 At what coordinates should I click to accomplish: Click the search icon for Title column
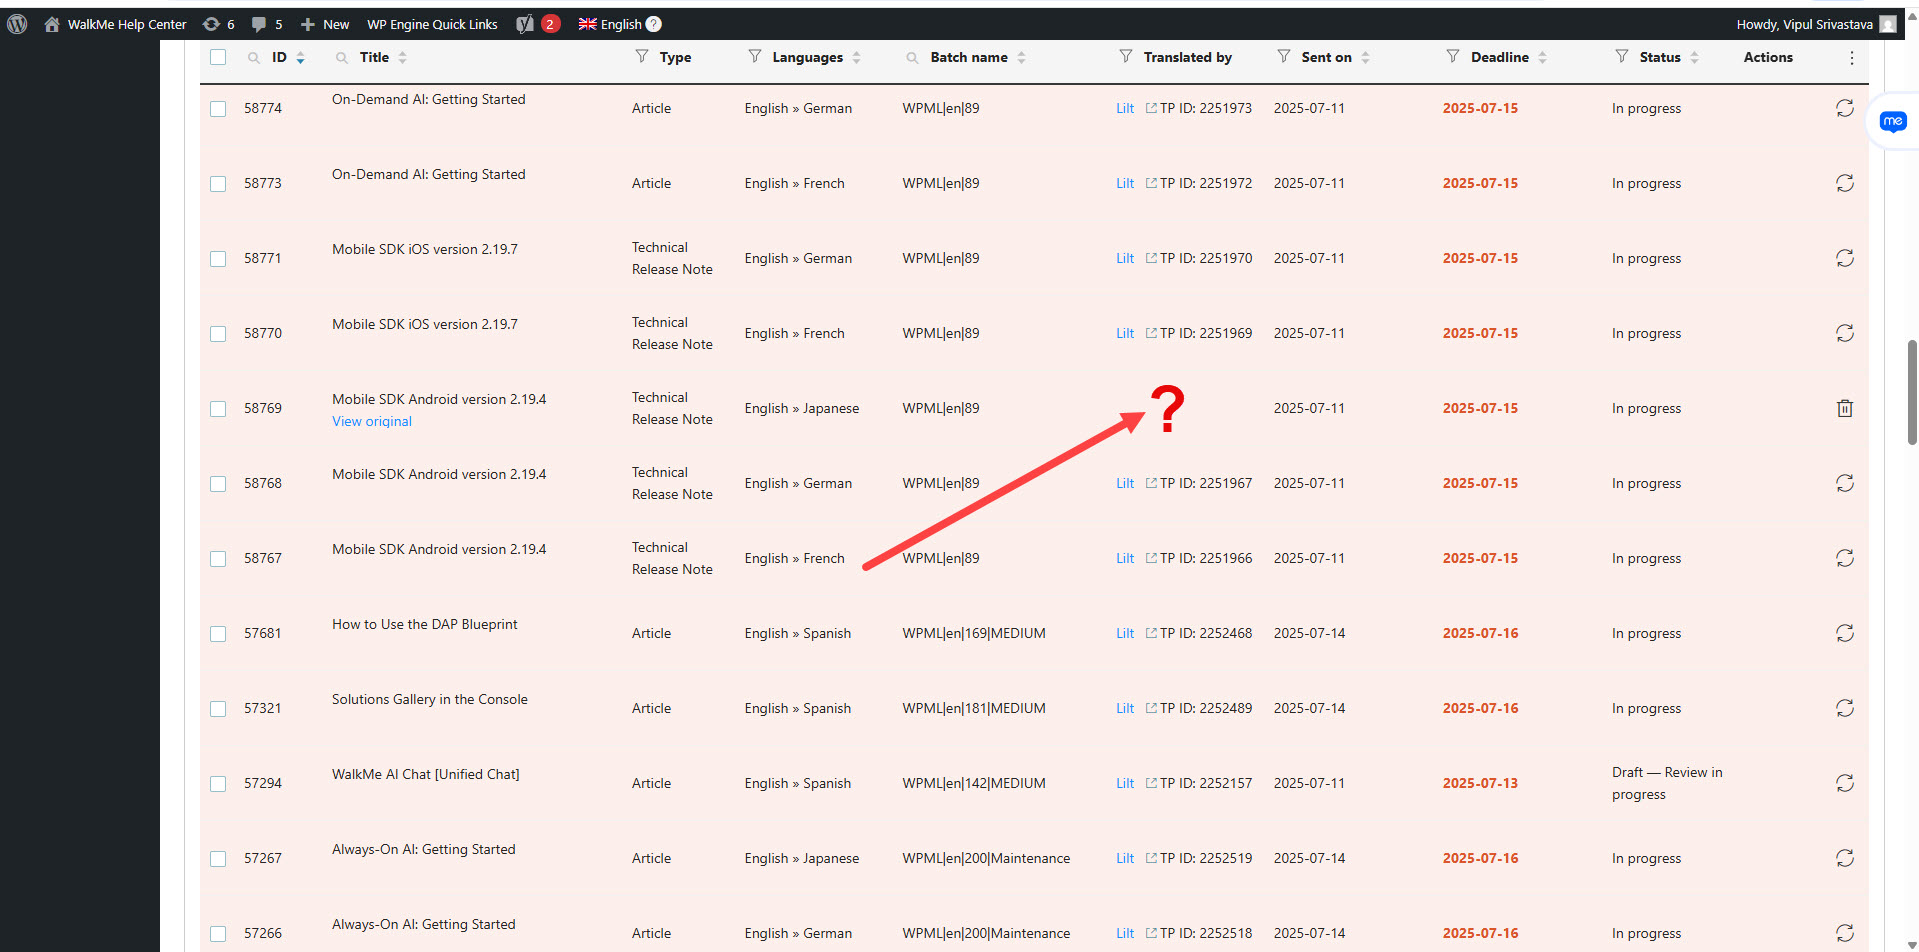click(342, 58)
